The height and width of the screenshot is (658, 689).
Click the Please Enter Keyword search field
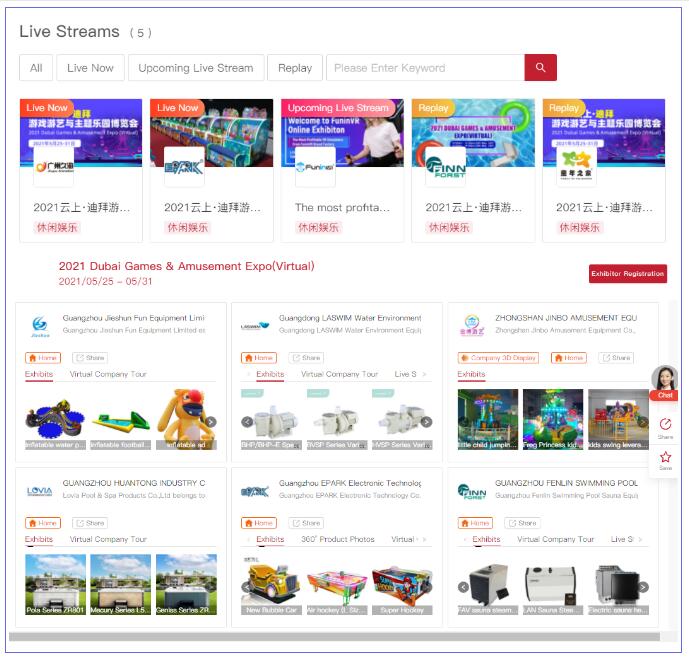point(424,68)
